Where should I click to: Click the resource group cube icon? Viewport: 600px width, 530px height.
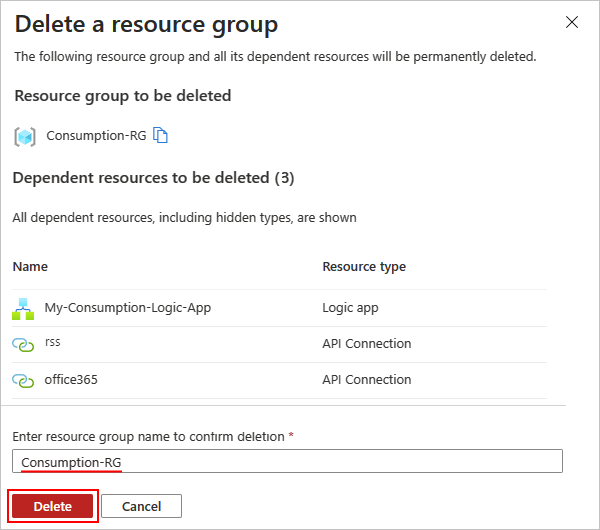(25, 137)
